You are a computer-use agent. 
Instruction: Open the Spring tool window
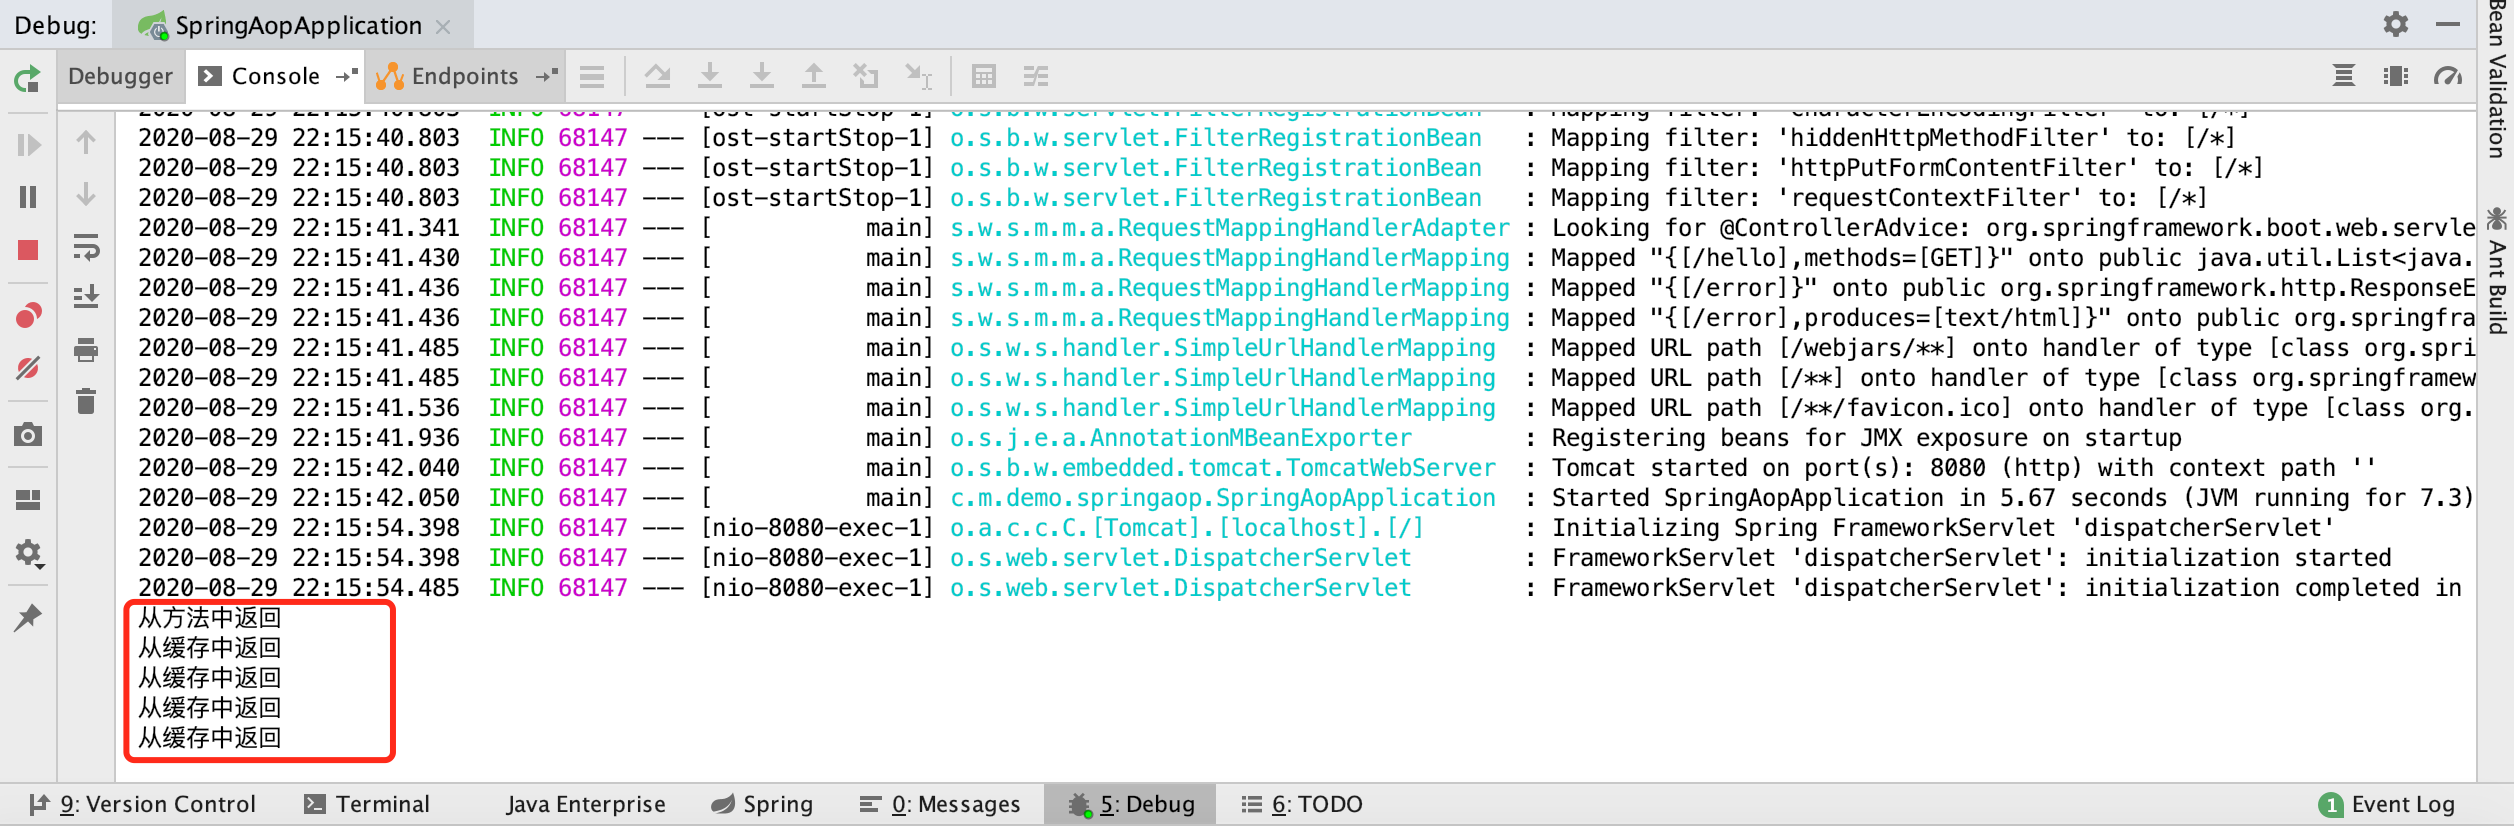coord(762,804)
